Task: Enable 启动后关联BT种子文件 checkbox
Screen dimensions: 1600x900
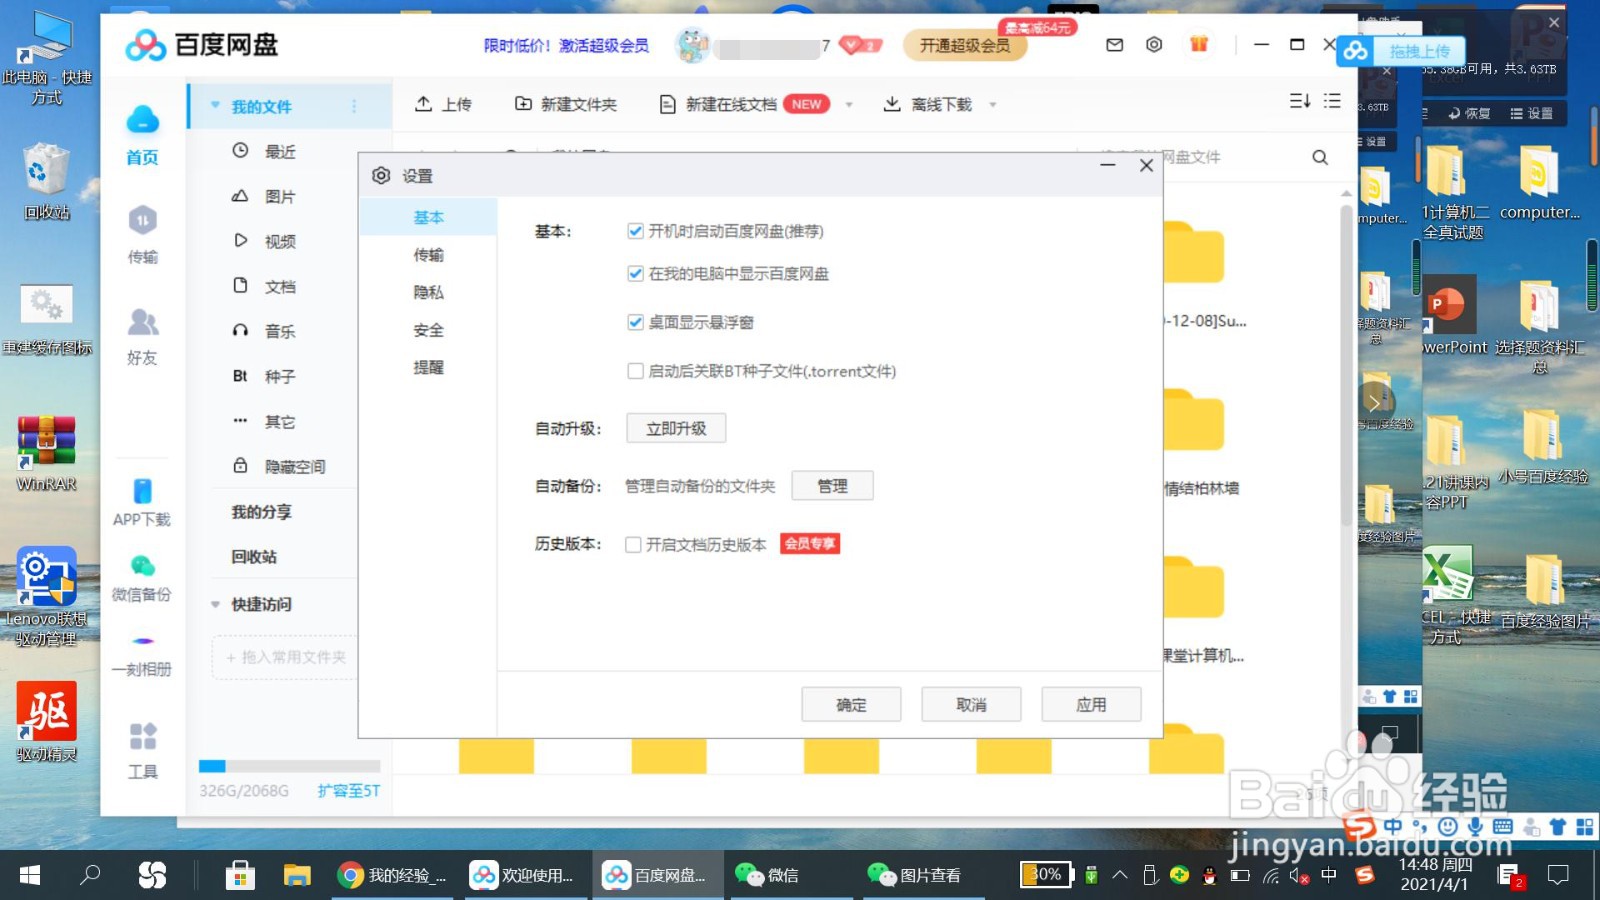Action: (635, 371)
